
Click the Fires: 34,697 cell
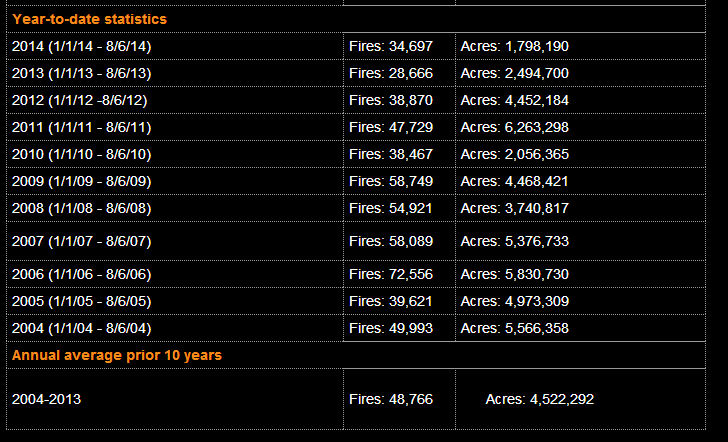point(391,46)
